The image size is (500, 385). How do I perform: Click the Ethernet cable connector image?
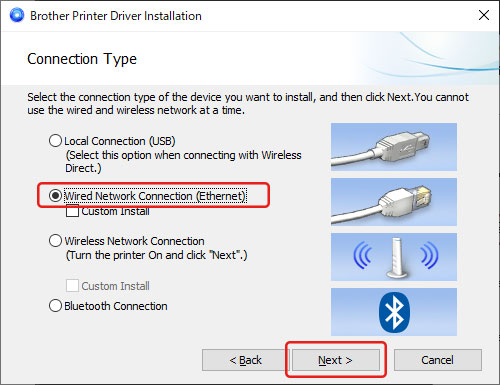coord(394,202)
